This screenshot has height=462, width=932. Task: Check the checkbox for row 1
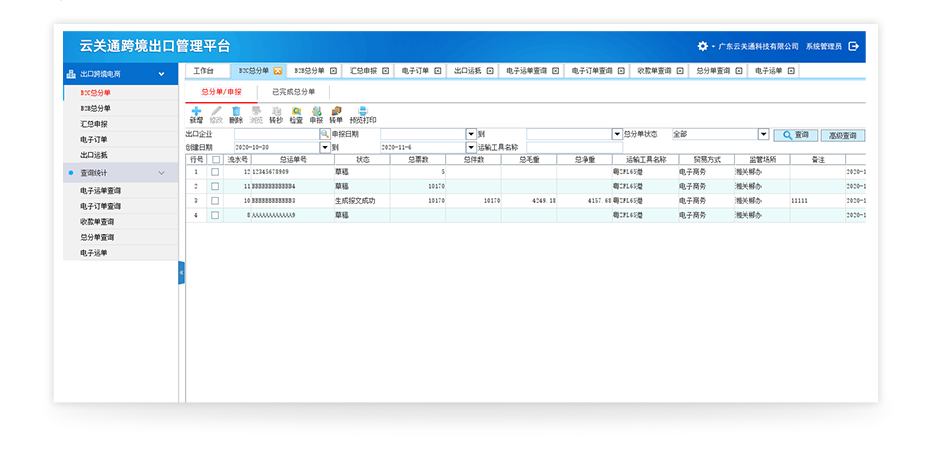pos(216,172)
